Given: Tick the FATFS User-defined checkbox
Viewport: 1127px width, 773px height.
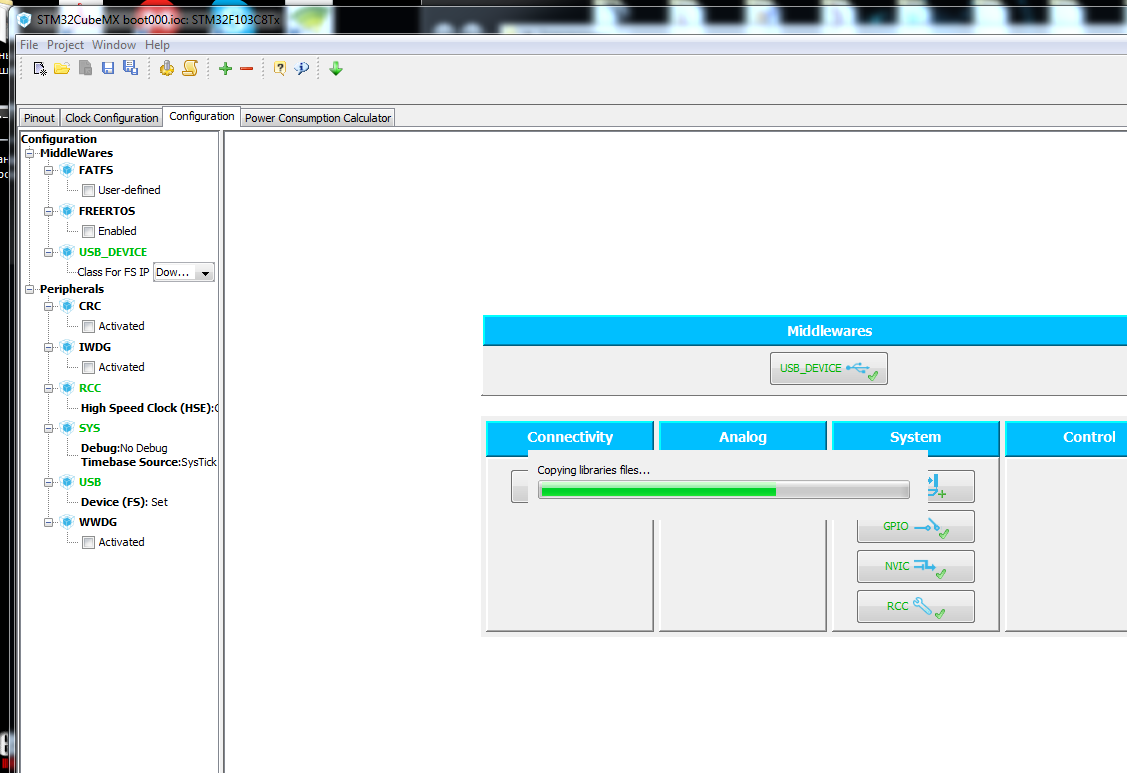Looking at the screenshot, I should [88, 191].
